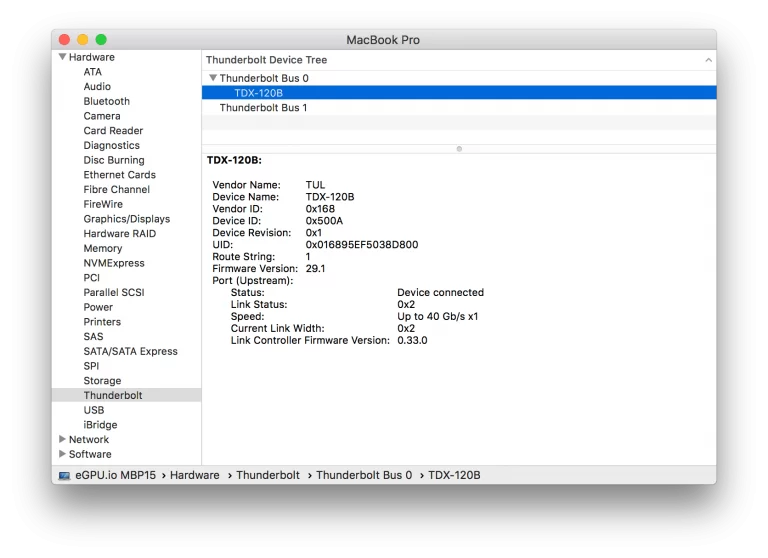768x558 pixels.
Task: Select NVMExpress item
Action: pos(114,263)
